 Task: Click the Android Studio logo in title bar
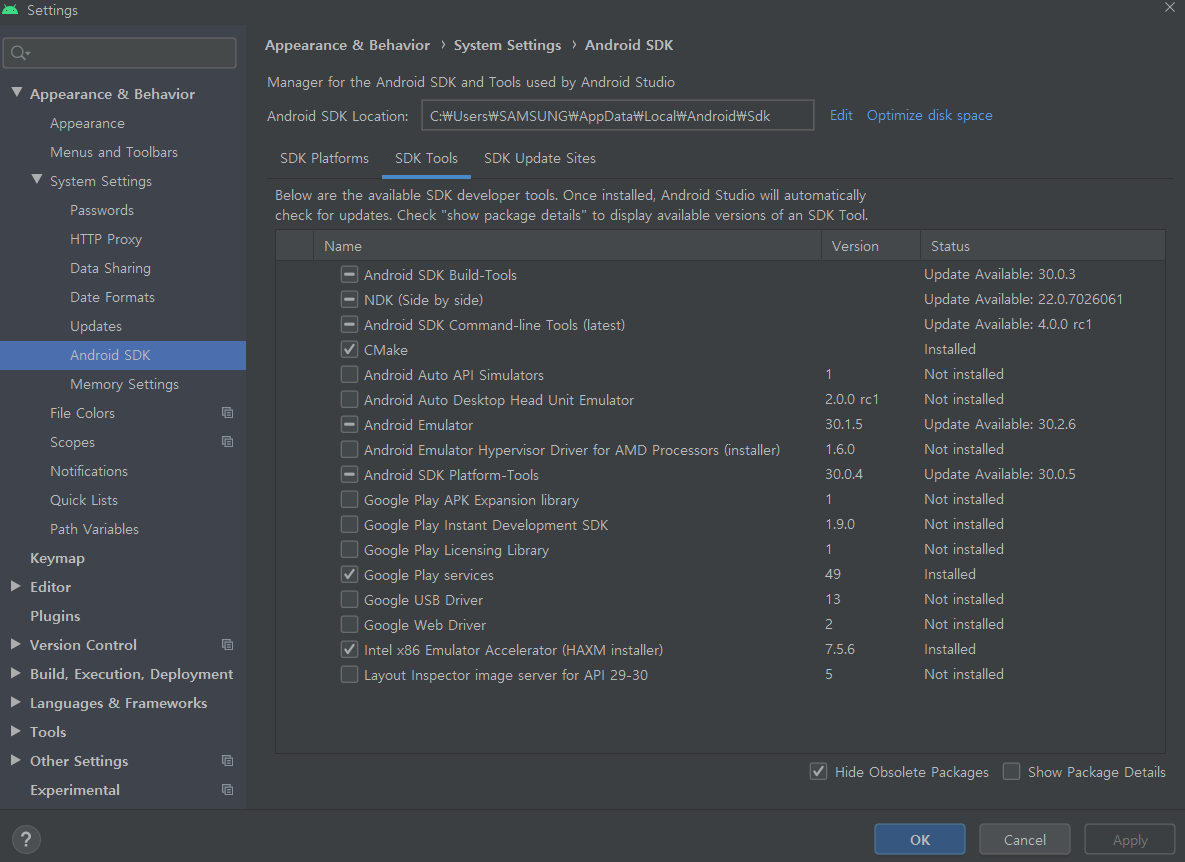(x=11, y=10)
